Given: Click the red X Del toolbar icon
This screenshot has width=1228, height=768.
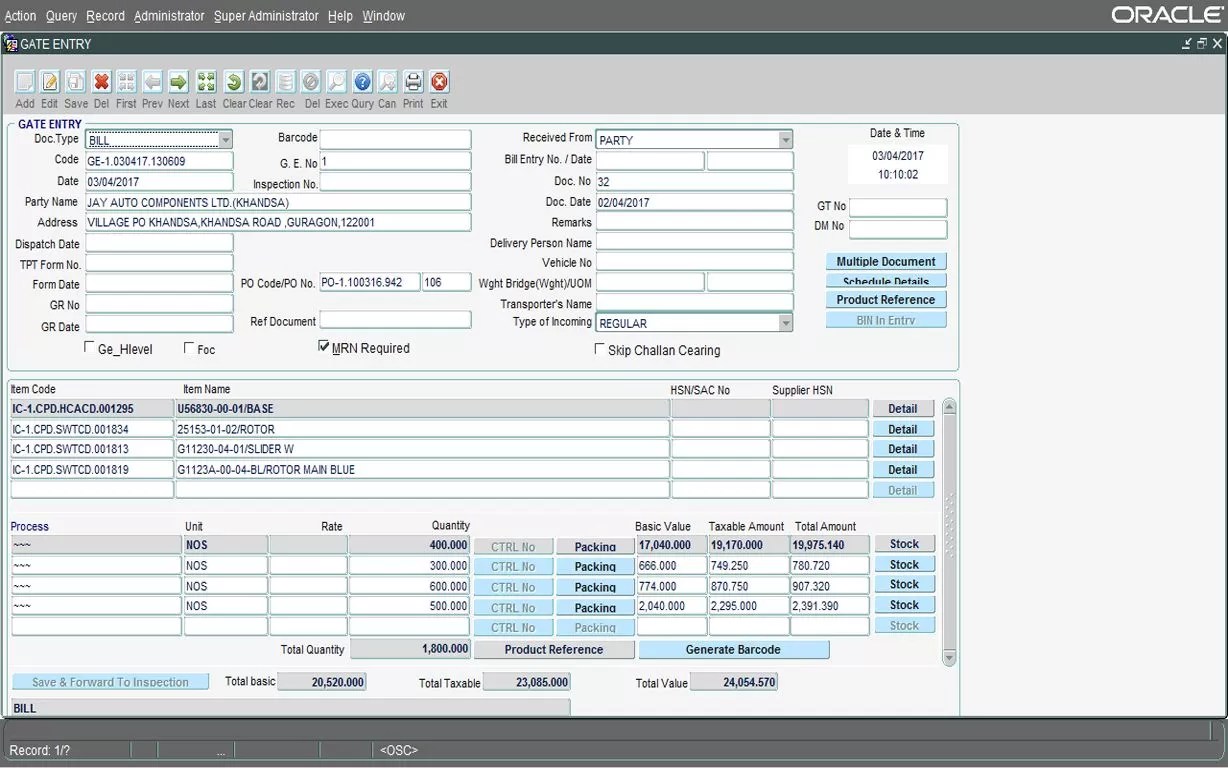Looking at the screenshot, I should tap(101, 82).
